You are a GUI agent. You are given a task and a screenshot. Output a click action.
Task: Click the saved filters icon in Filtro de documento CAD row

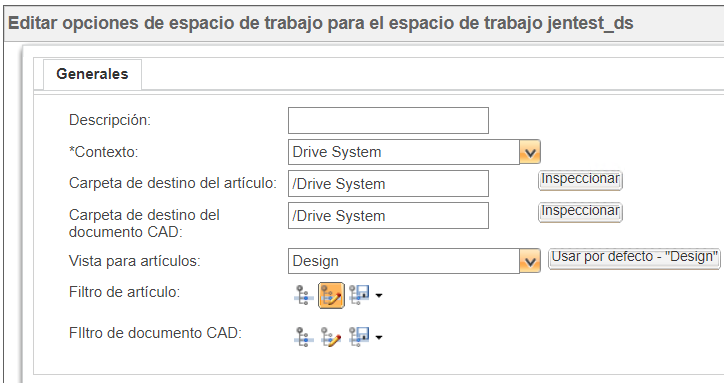point(359,336)
